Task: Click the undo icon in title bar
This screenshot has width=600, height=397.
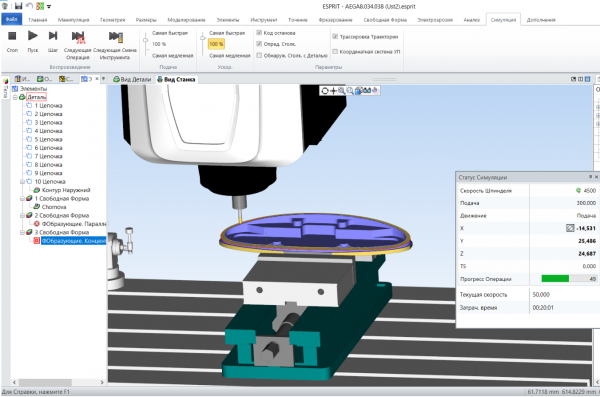Action: [29, 6]
